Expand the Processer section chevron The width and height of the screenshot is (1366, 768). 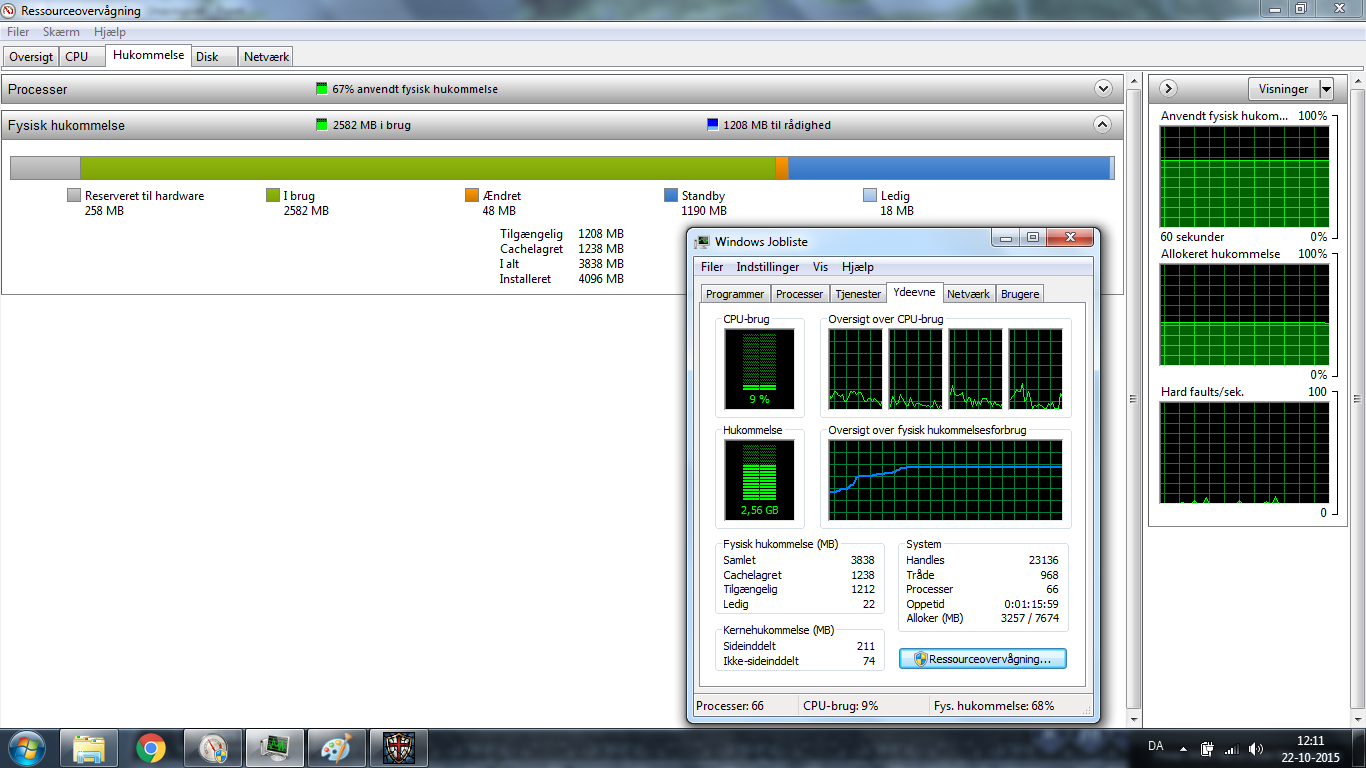pos(1103,89)
